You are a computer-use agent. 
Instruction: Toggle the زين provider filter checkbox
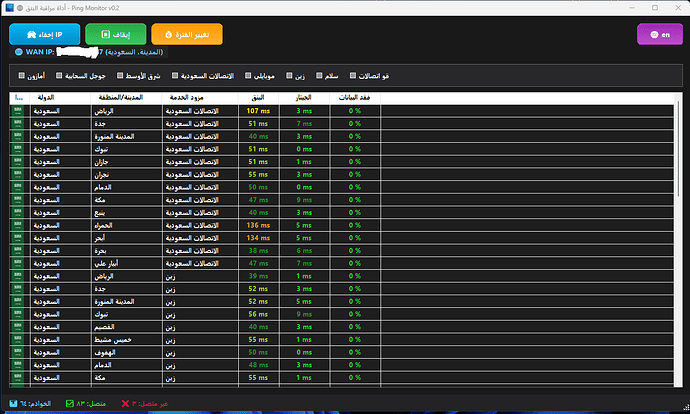tap(287, 76)
